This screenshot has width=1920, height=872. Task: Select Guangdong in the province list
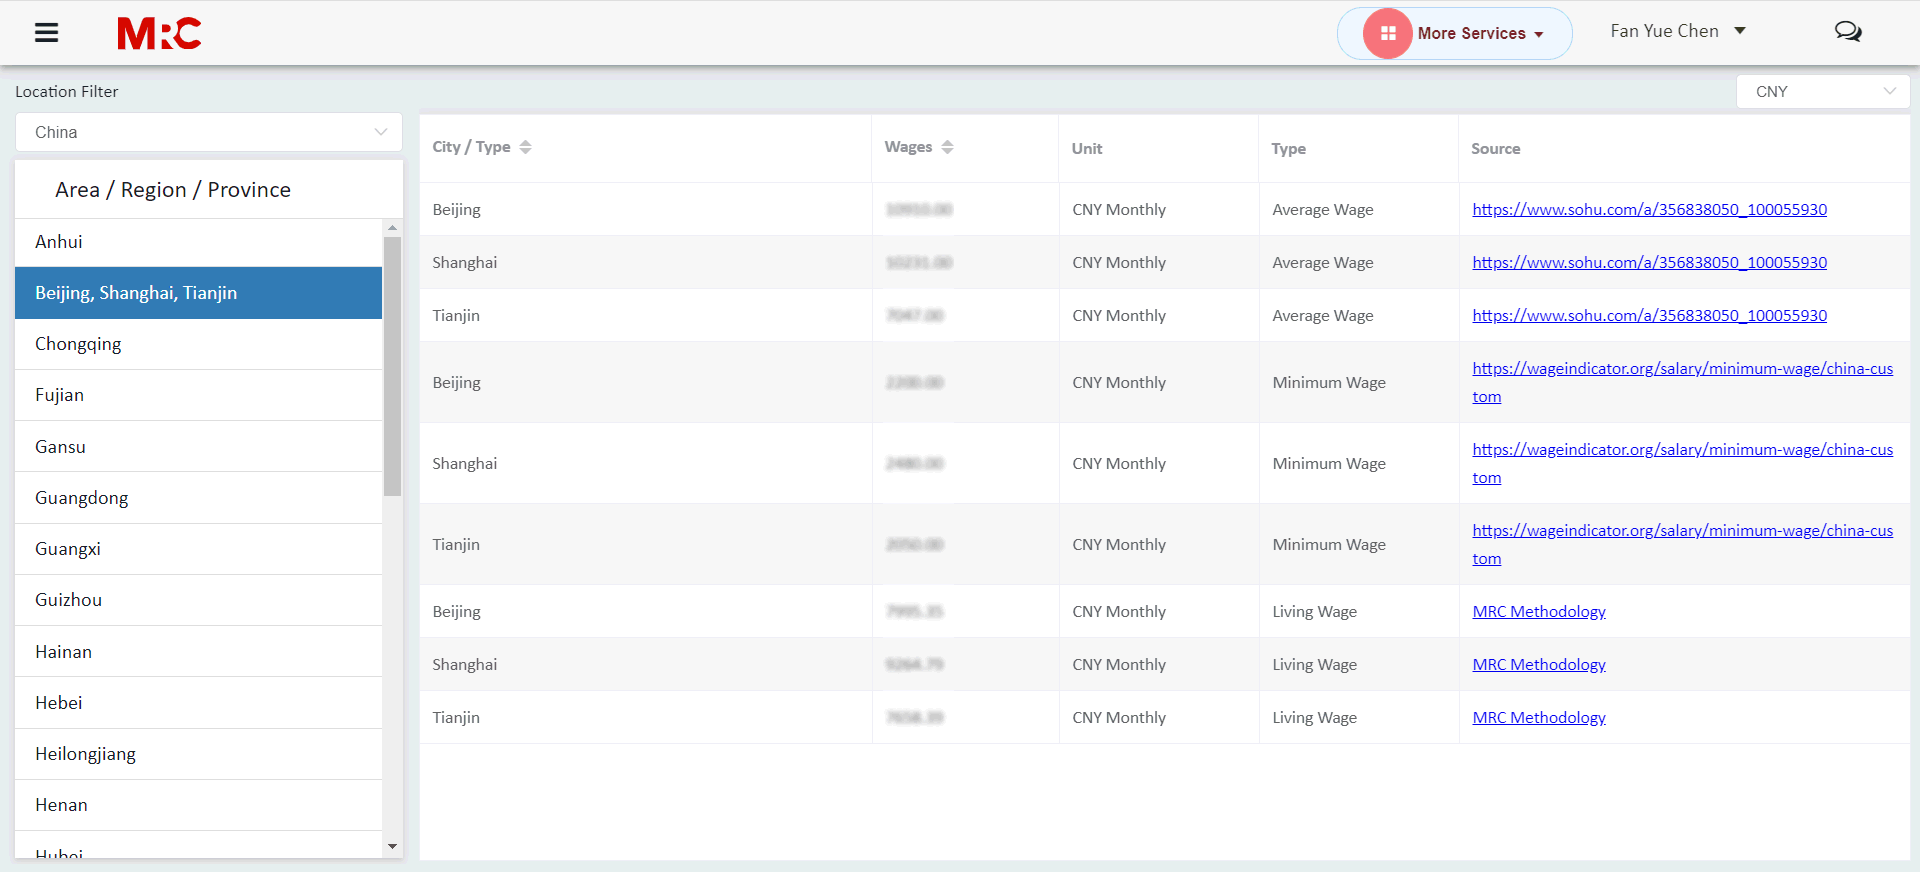click(82, 498)
